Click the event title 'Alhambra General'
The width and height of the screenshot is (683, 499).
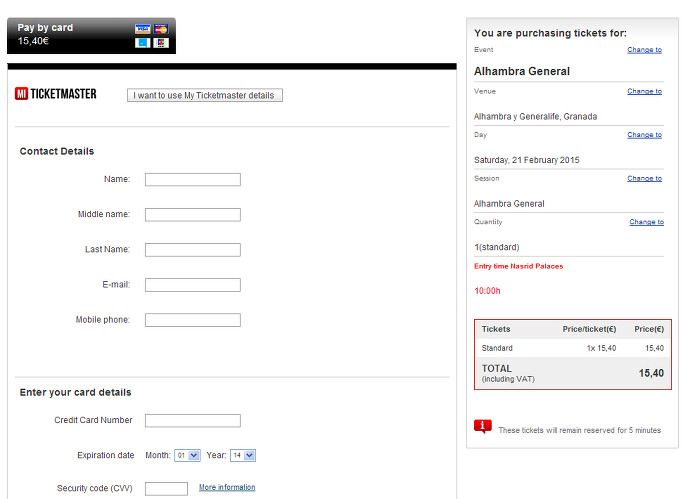tap(522, 71)
